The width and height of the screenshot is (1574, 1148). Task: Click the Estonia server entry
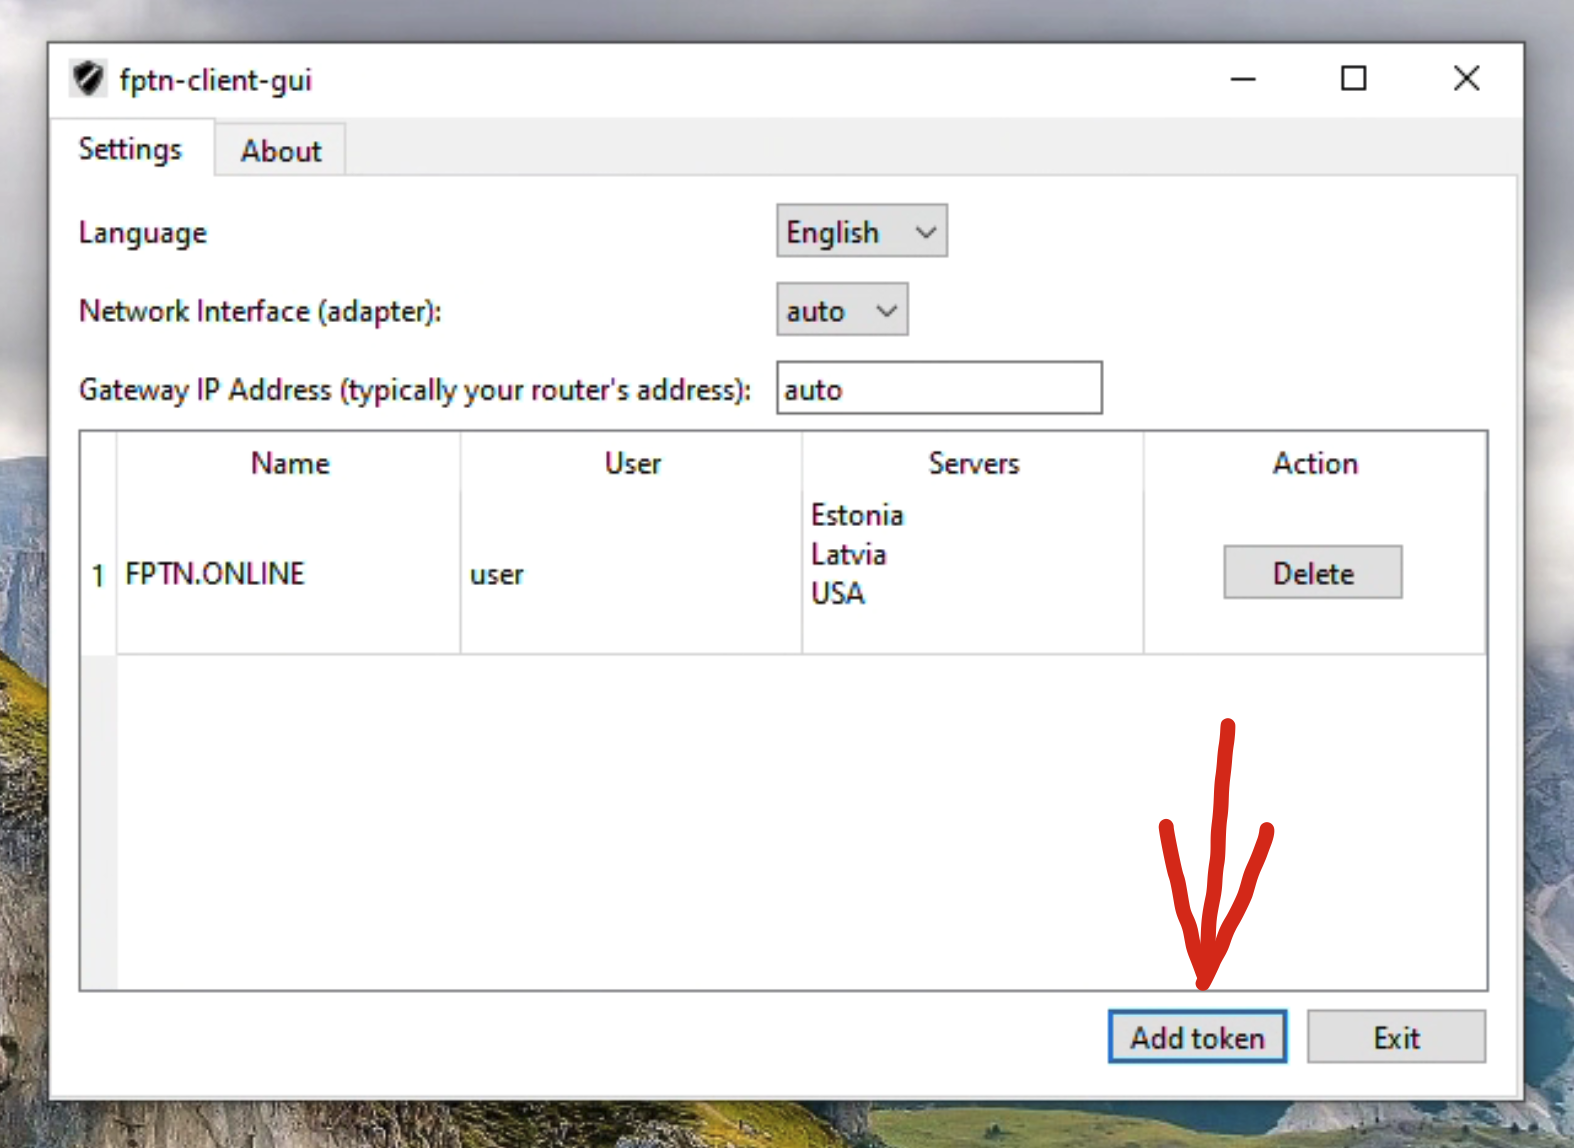(857, 515)
